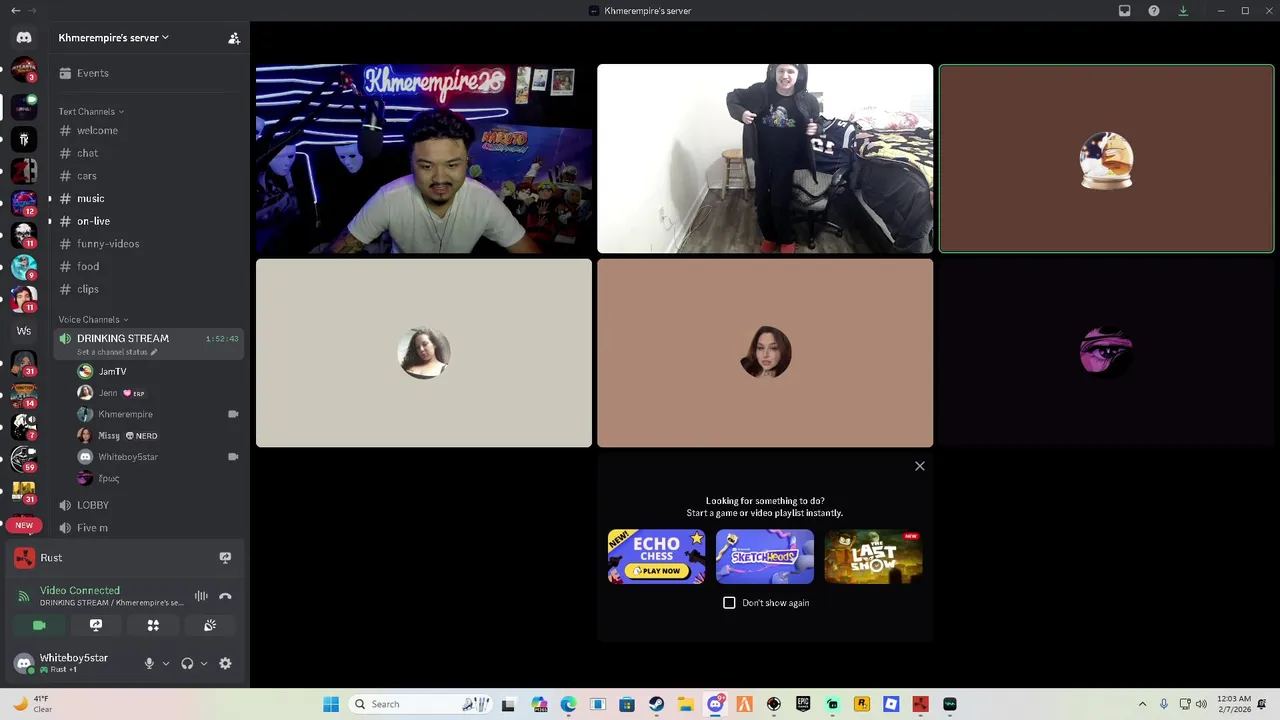Viewport: 1280px width, 720px height.
Task: Check Don't show again checkbox
Action: coord(729,603)
